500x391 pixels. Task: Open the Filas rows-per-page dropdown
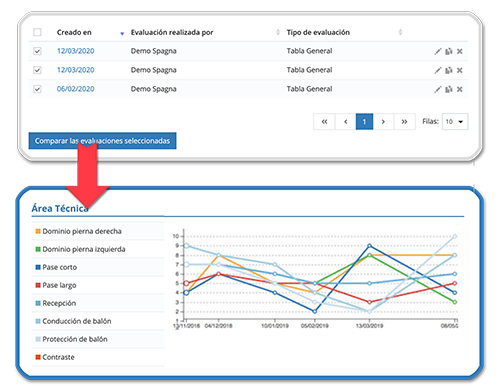pyautogui.click(x=455, y=122)
